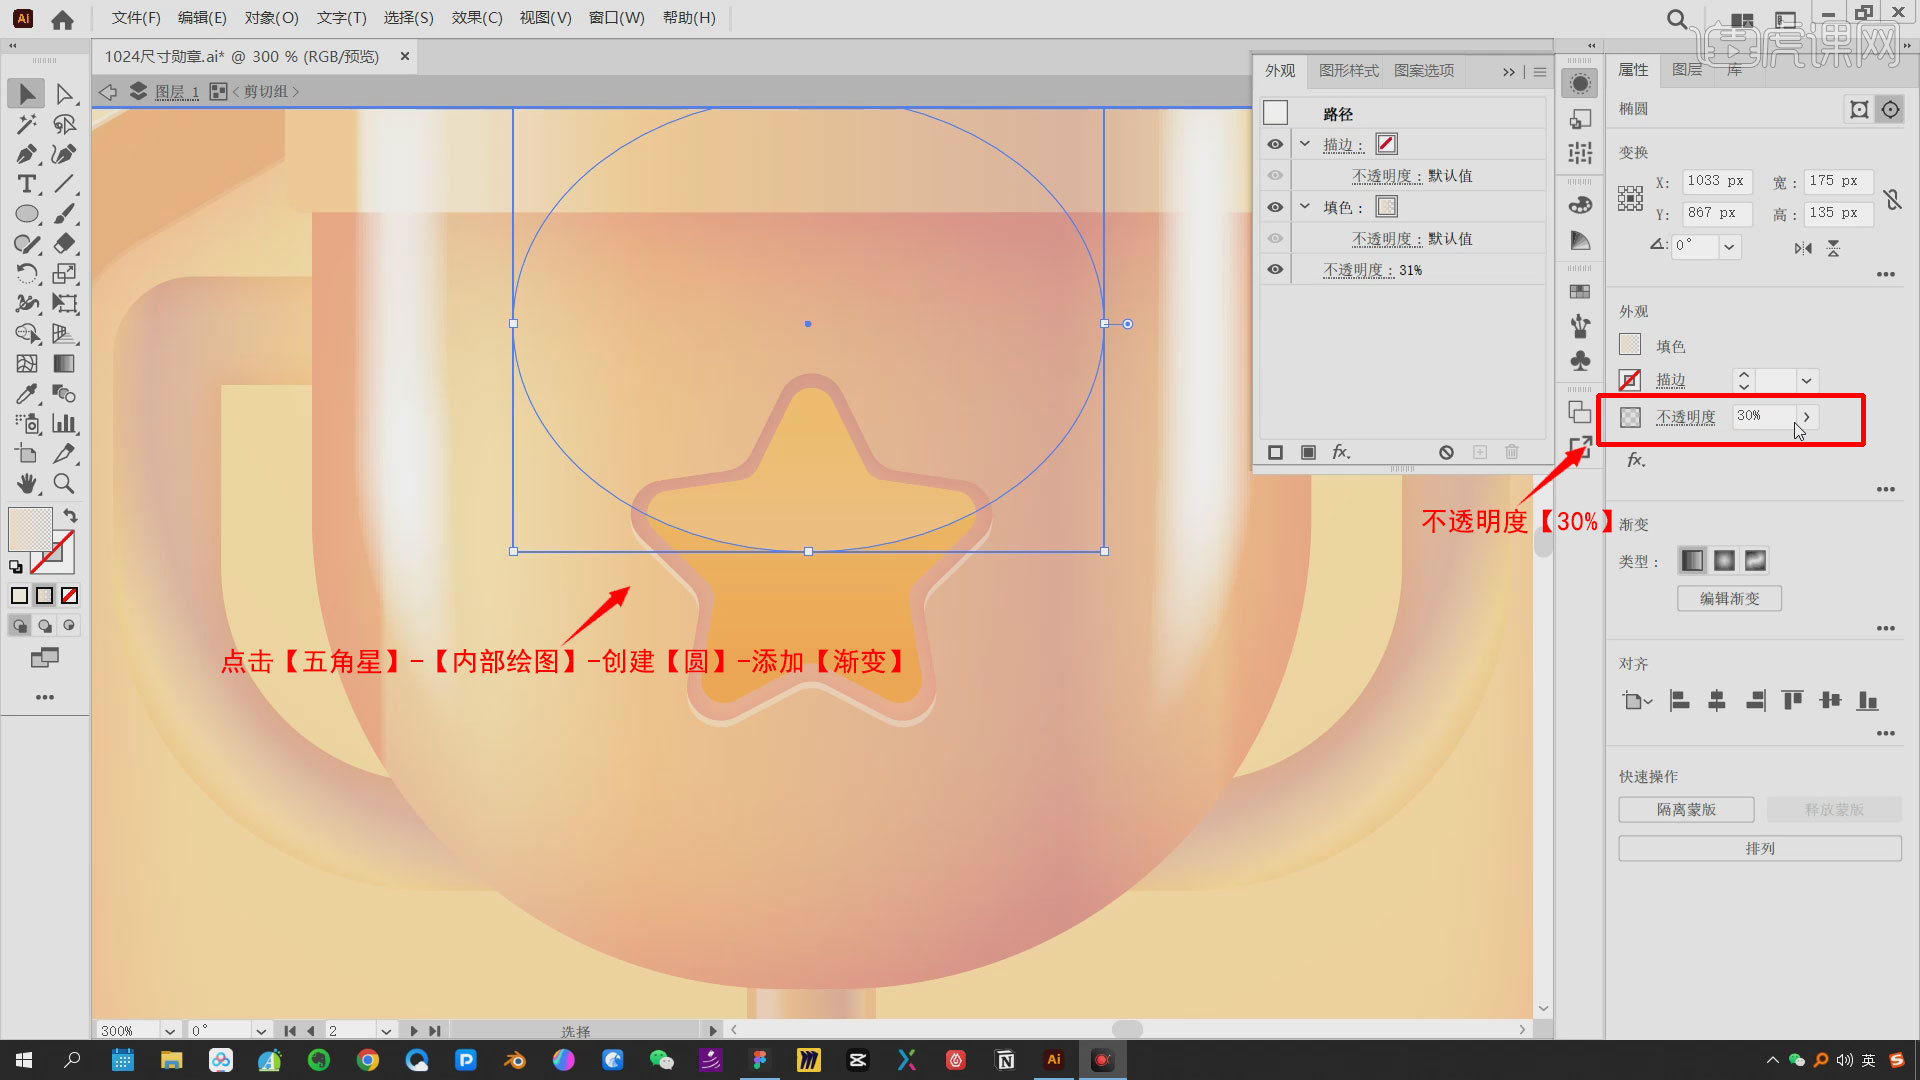Select the Blend tool

click(64, 394)
